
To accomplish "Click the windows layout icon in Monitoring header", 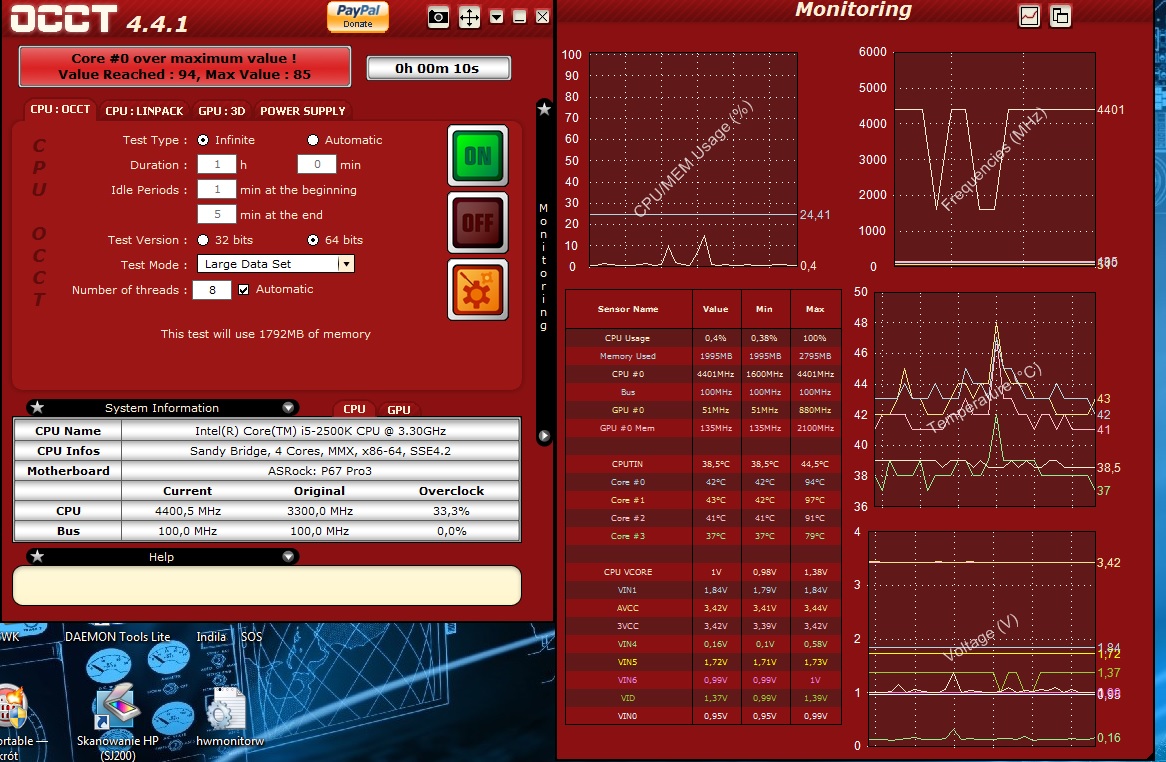I will [1060, 16].
